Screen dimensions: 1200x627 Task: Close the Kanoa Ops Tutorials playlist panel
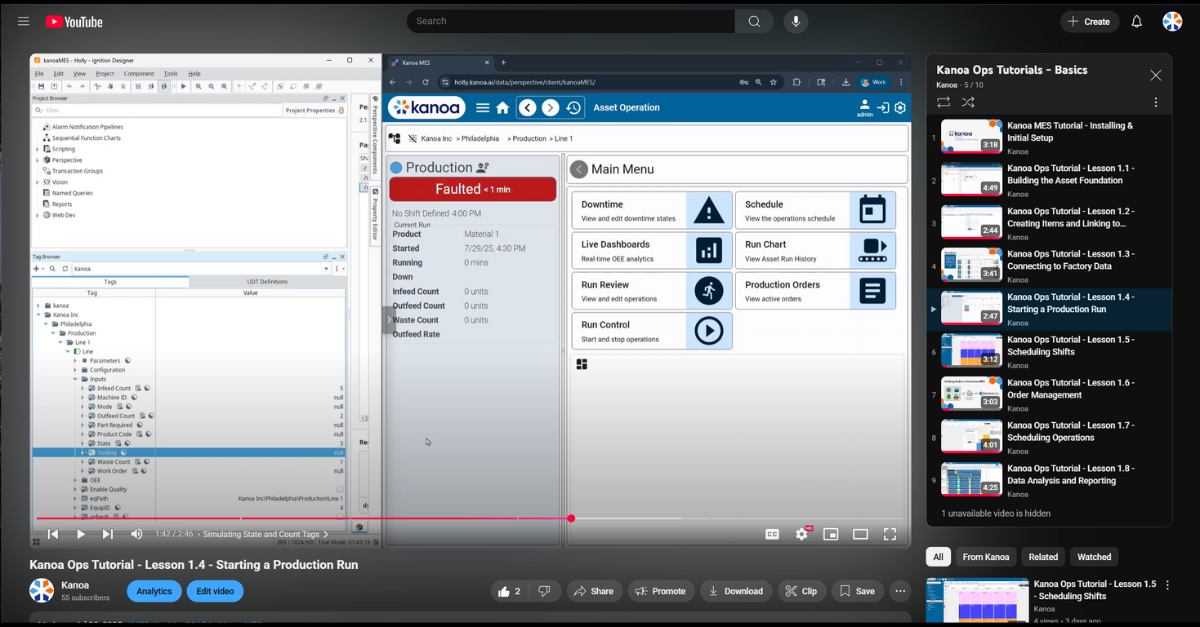point(1156,75)
